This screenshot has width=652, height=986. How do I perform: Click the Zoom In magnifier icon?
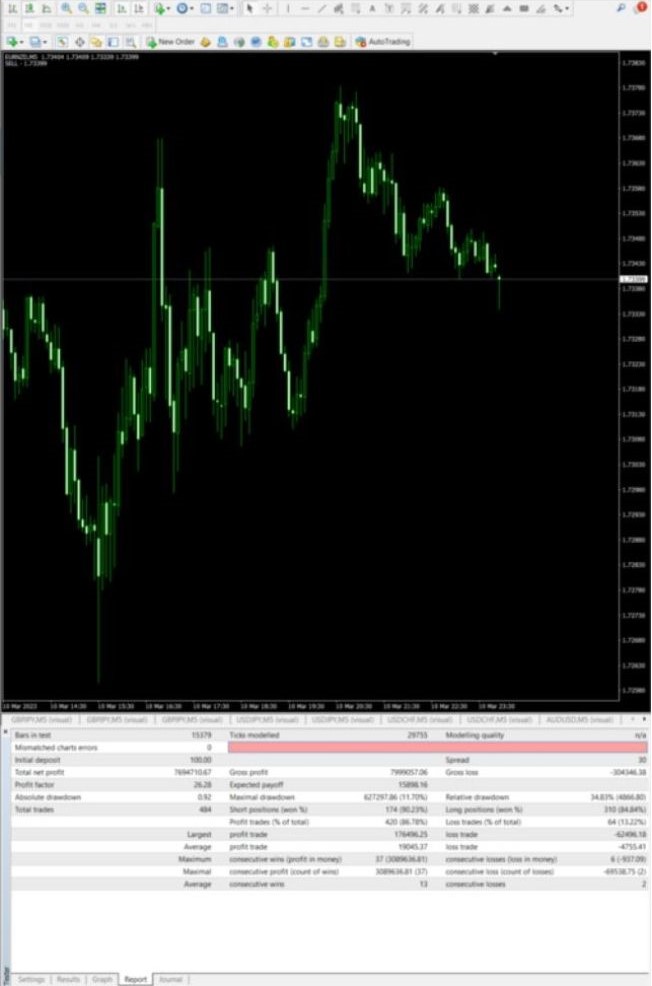(66, 8)
